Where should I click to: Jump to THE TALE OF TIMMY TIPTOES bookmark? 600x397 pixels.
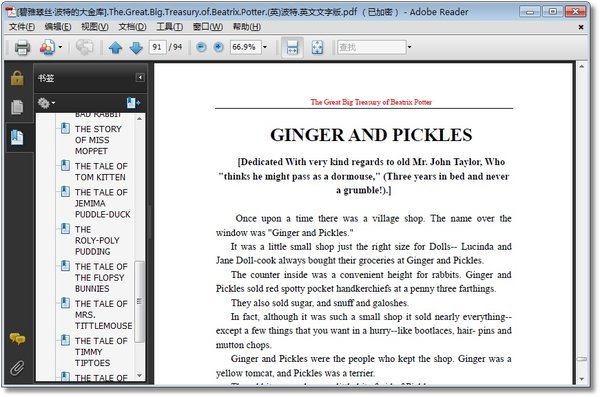coord(101,352)
